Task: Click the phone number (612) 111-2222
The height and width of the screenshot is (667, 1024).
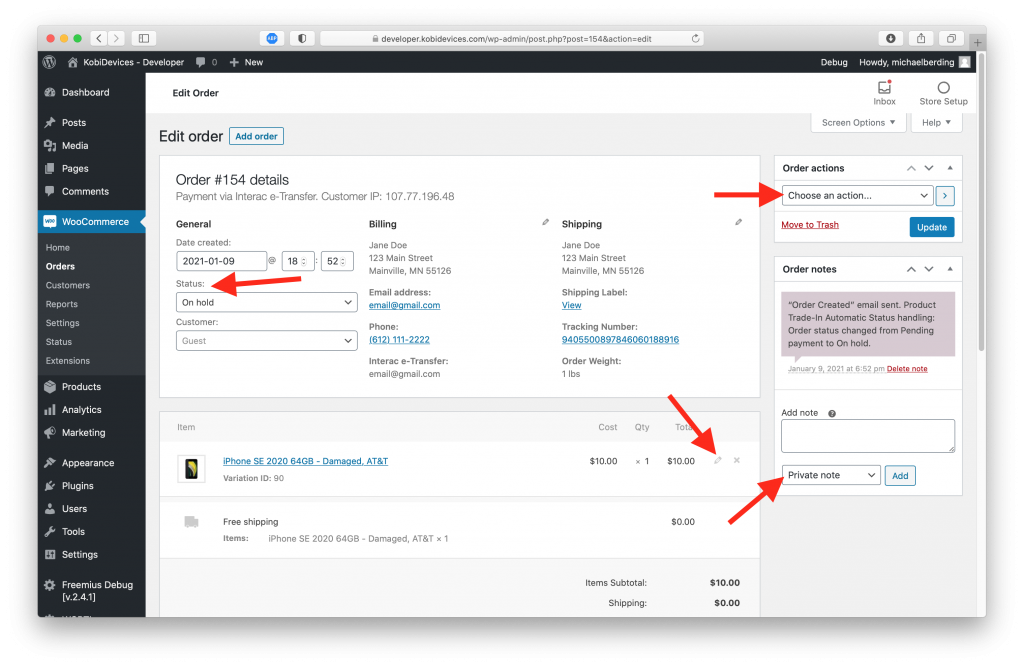Action: click(x=399, y=340)
